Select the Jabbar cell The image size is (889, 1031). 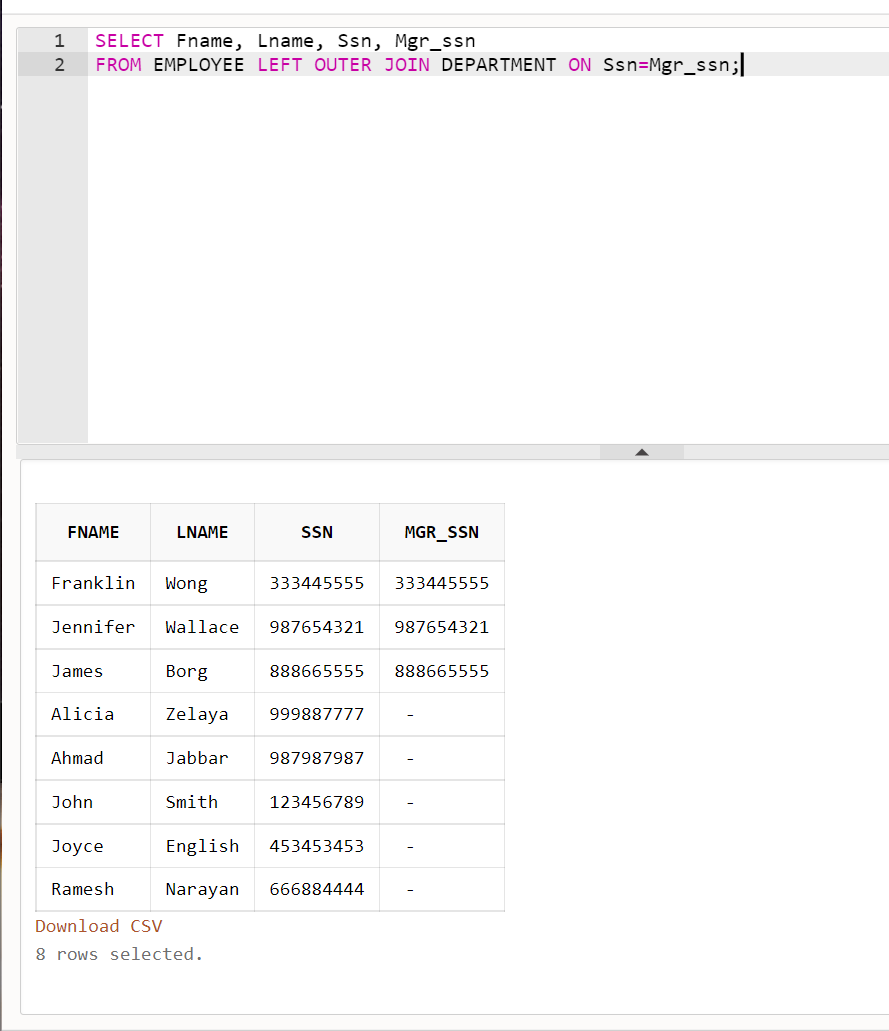tap(203, 758)
